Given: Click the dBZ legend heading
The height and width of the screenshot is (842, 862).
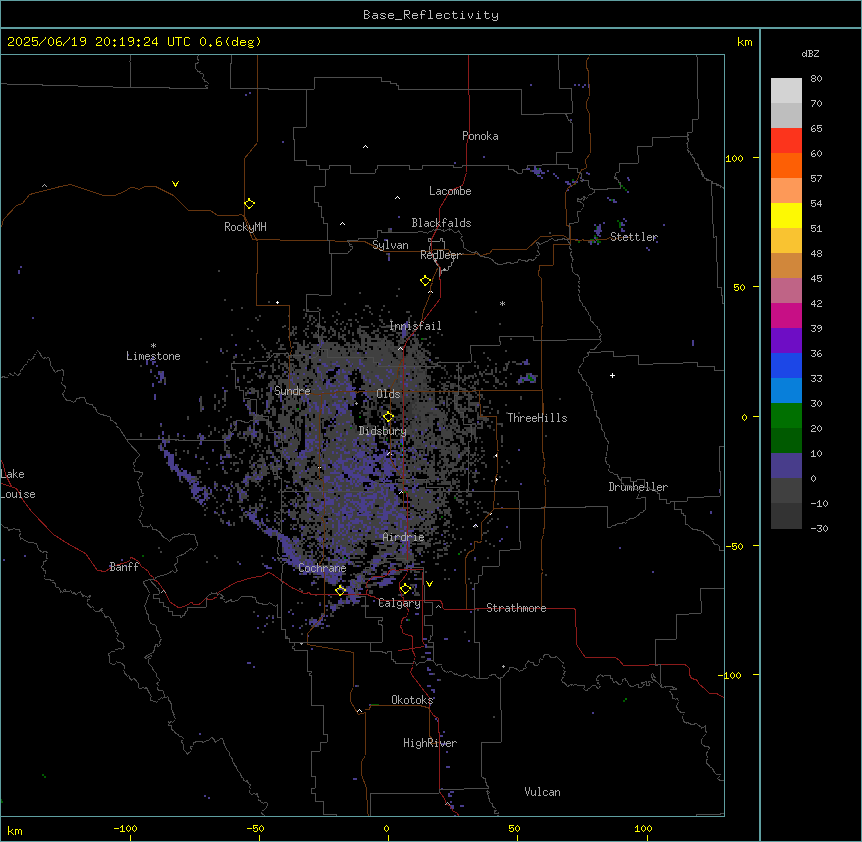Looking at the screenshot, I should [810, 53].
